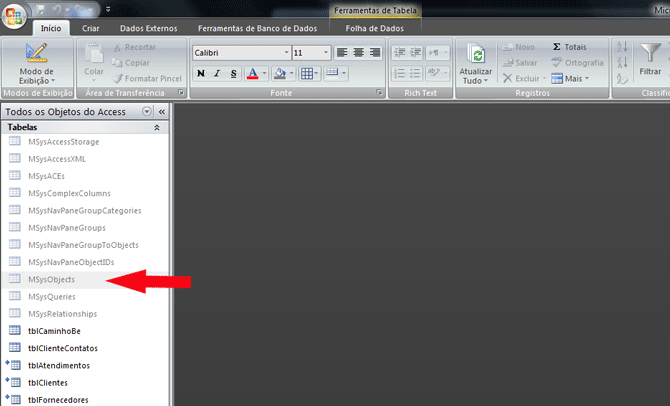Collapse navigation pane shutter bar
This screenshot has width=670, height=406.
point(162,112)
